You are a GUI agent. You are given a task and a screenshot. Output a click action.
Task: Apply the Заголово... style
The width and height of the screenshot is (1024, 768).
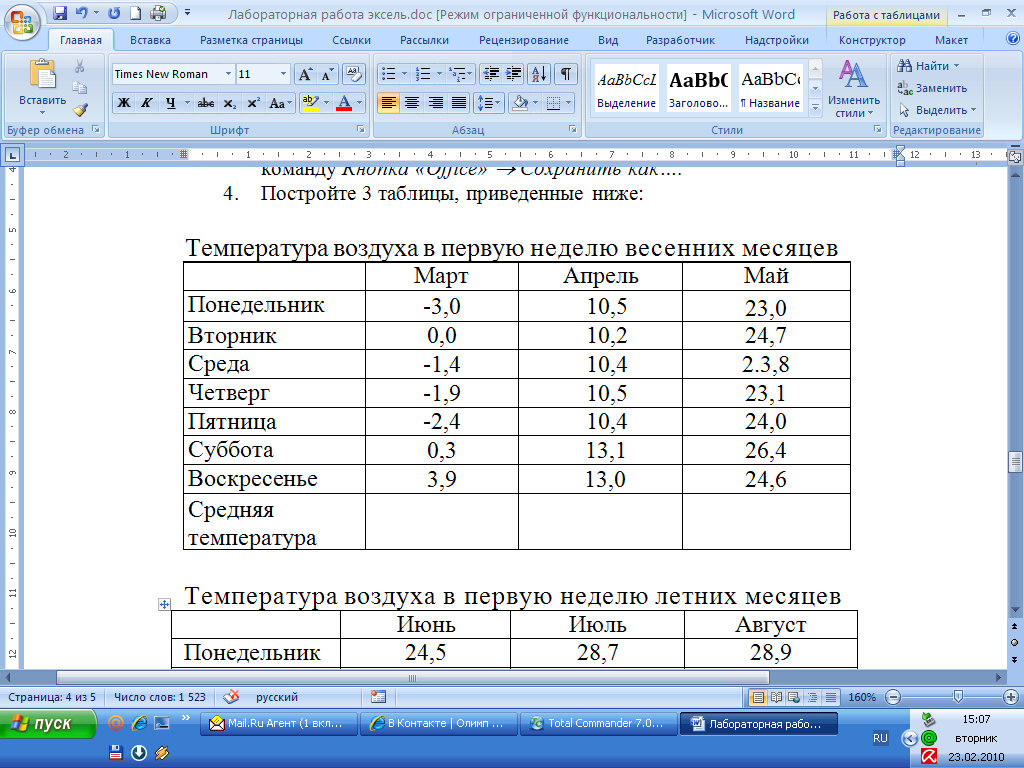coord(698,88)
